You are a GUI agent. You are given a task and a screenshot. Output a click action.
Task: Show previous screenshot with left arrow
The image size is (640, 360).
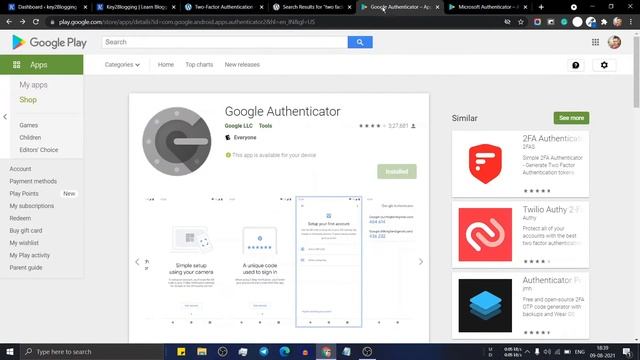click(x=137, y=262)
